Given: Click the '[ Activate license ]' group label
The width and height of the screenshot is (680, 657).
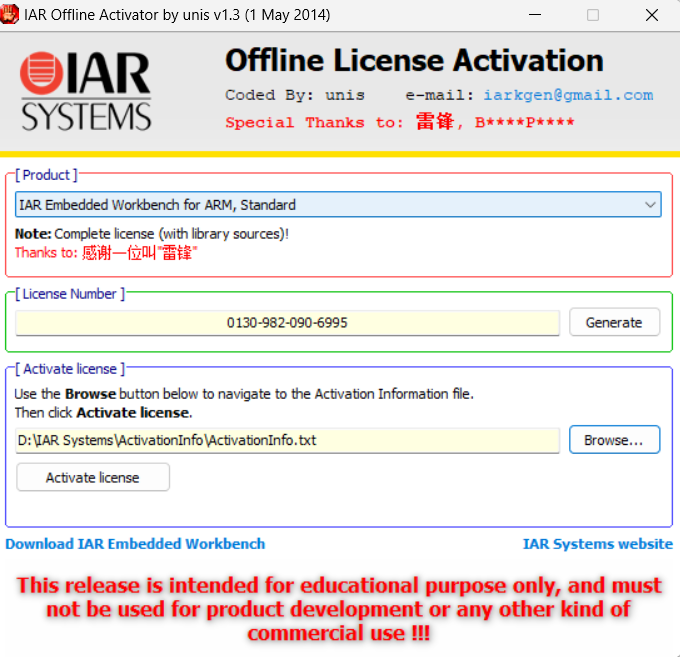Looking at the screenshot, I should [70, 369].
